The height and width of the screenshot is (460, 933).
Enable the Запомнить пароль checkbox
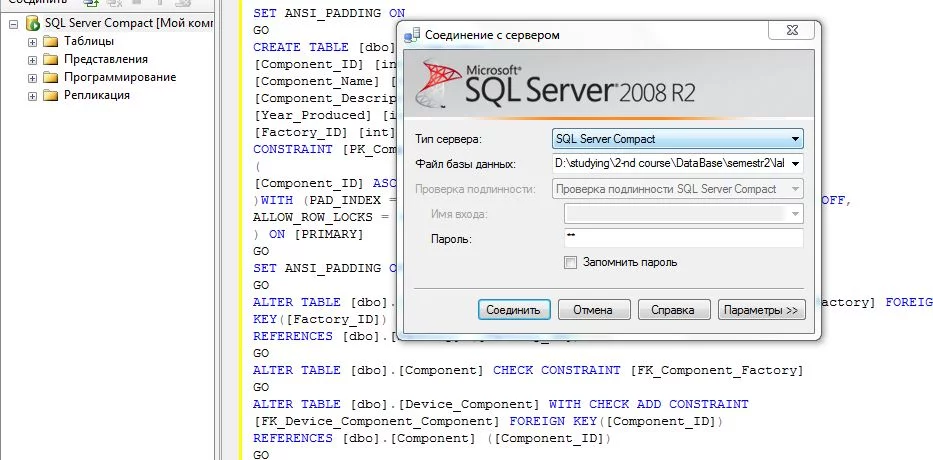pos(571,262)
